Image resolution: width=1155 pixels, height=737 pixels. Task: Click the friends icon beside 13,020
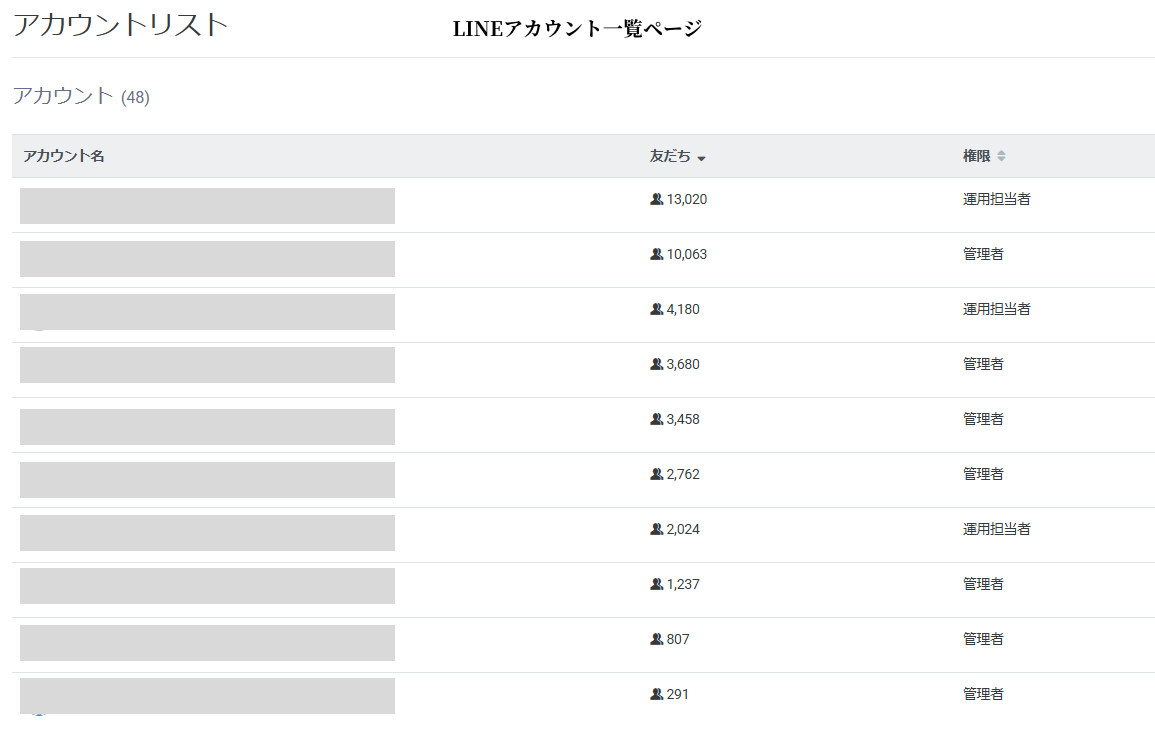point(656,200)
